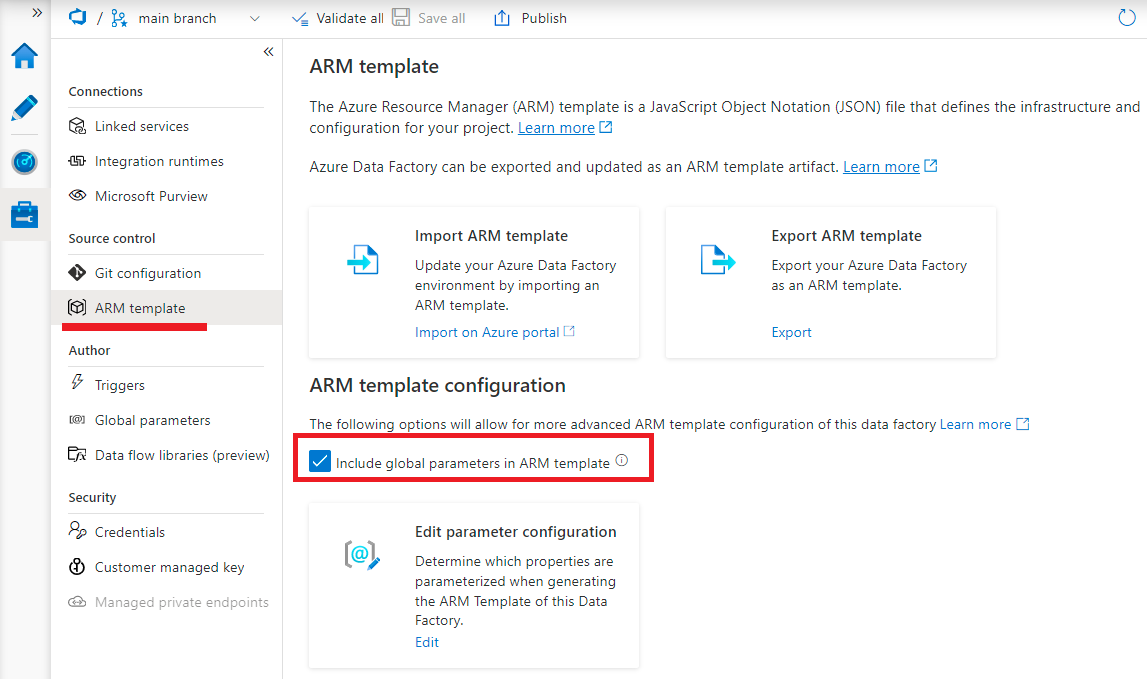Click the Export ARM template icon
This screenshot has width=1147, height=679.
[x=718, y=258]
